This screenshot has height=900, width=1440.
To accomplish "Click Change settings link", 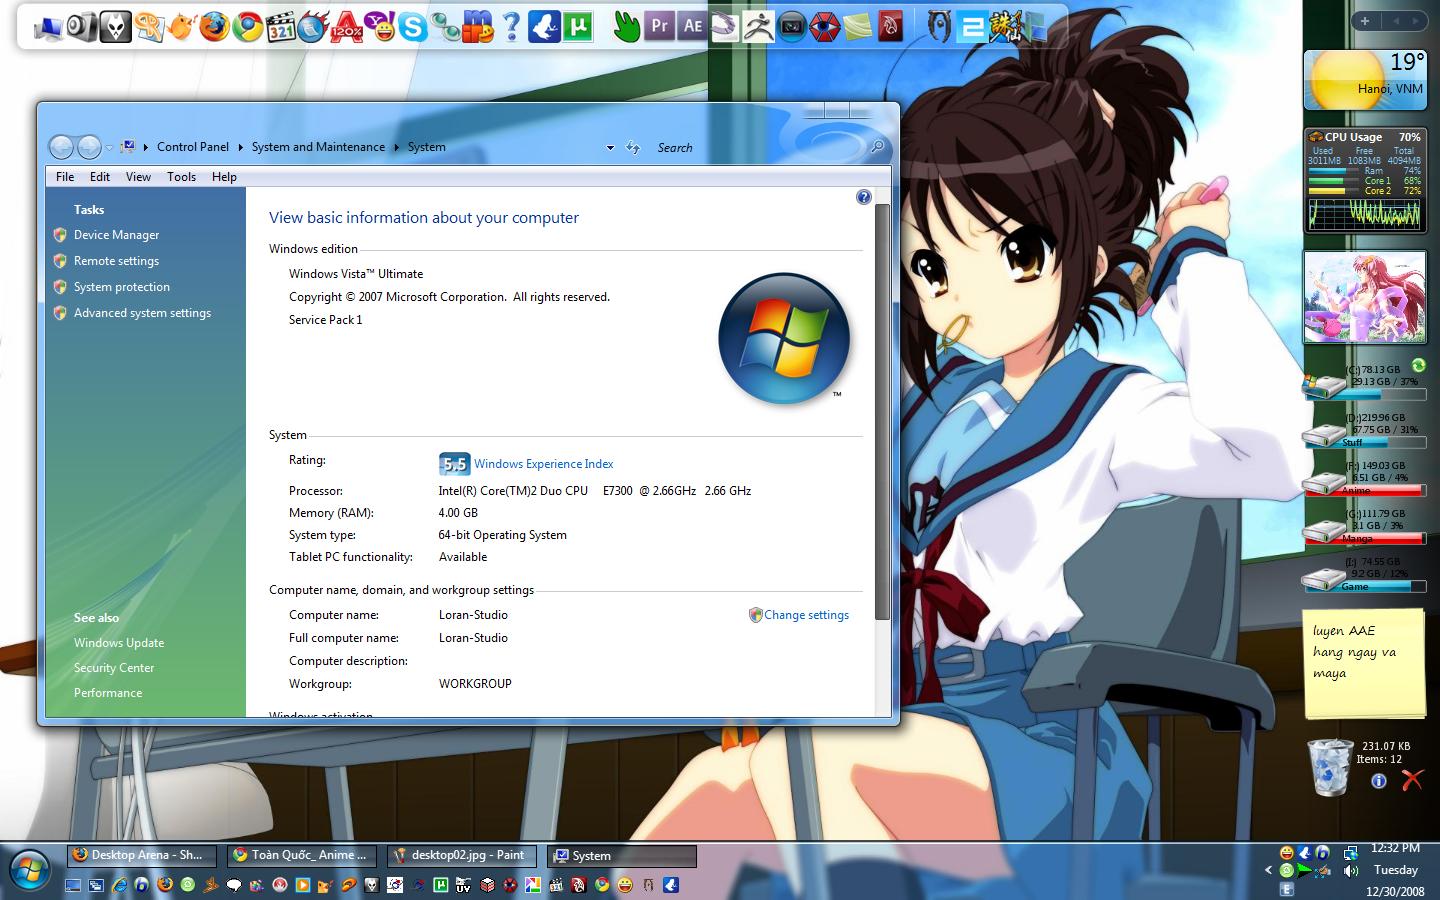I will click(x=806, y=615).
